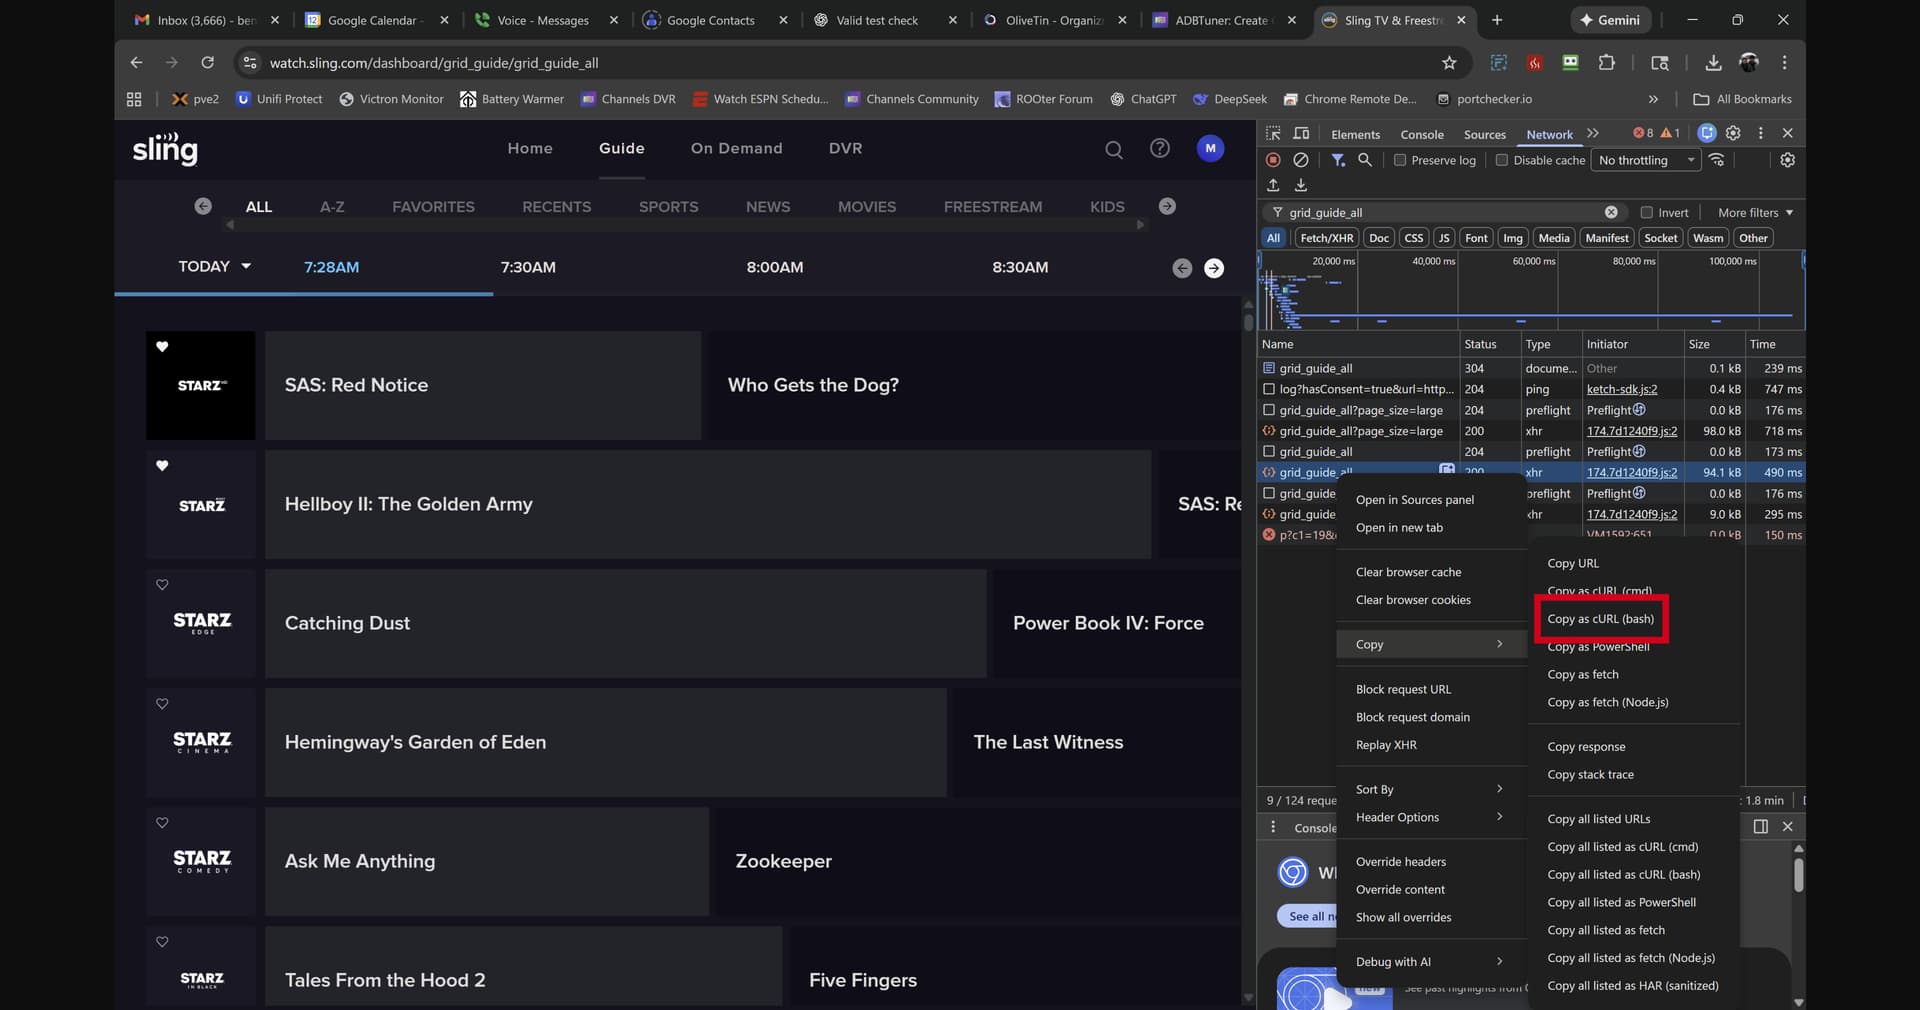Clear the network log

click(1301, 160)
